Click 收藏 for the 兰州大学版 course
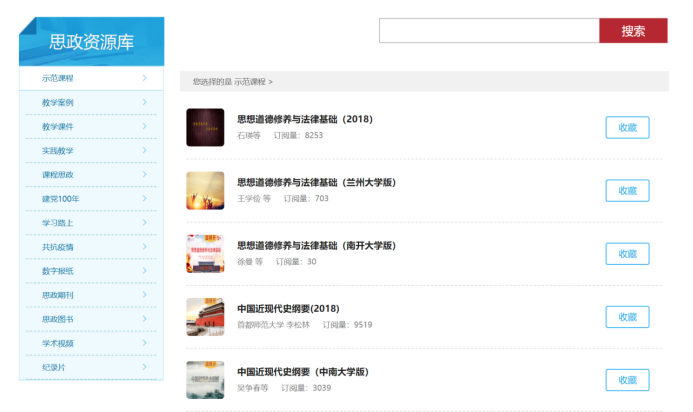 point(627,191)
